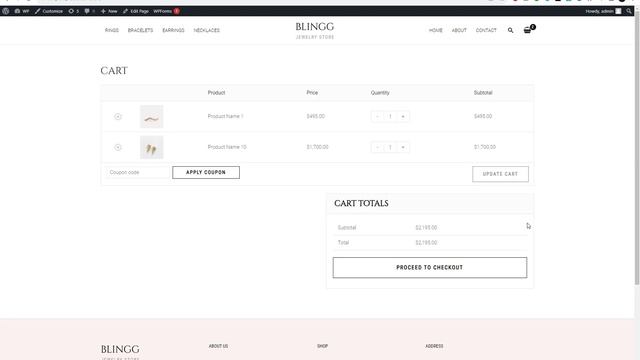Increase quantity of Product Name 1

[x=403, y=117]
